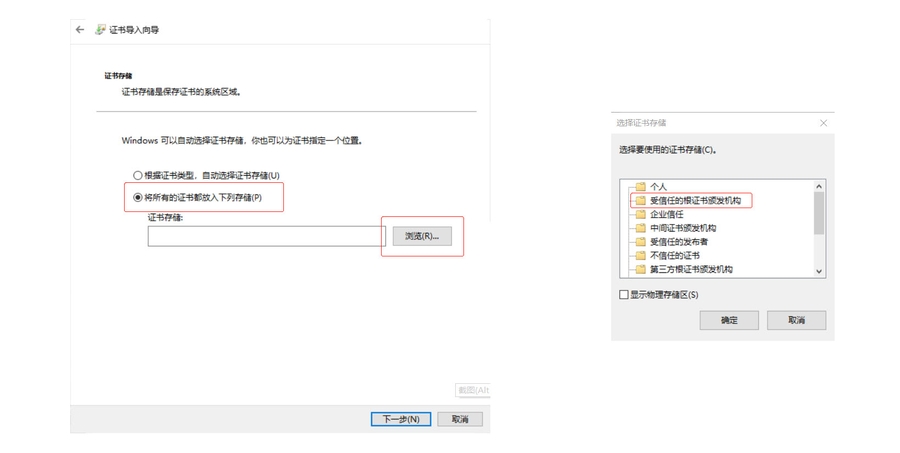
Task: Click 下一步 to go to the next step
Action: (x=400, y=419)
